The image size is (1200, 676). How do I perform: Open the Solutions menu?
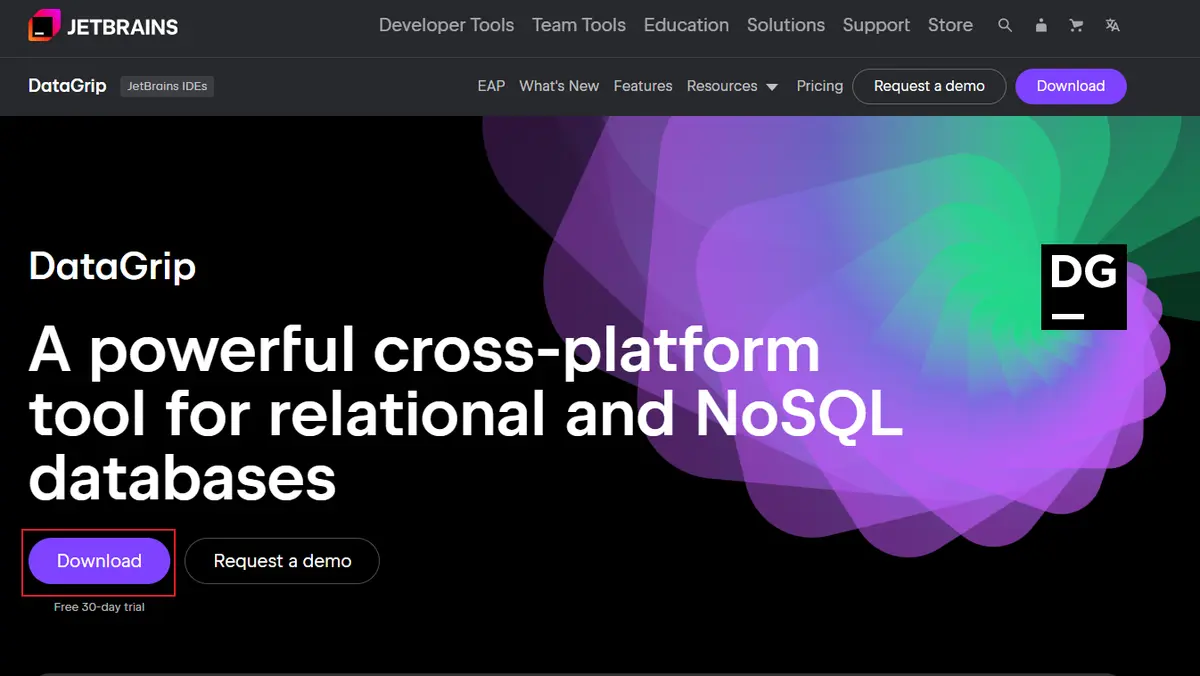pyautogui.click(x=786, y=26)
